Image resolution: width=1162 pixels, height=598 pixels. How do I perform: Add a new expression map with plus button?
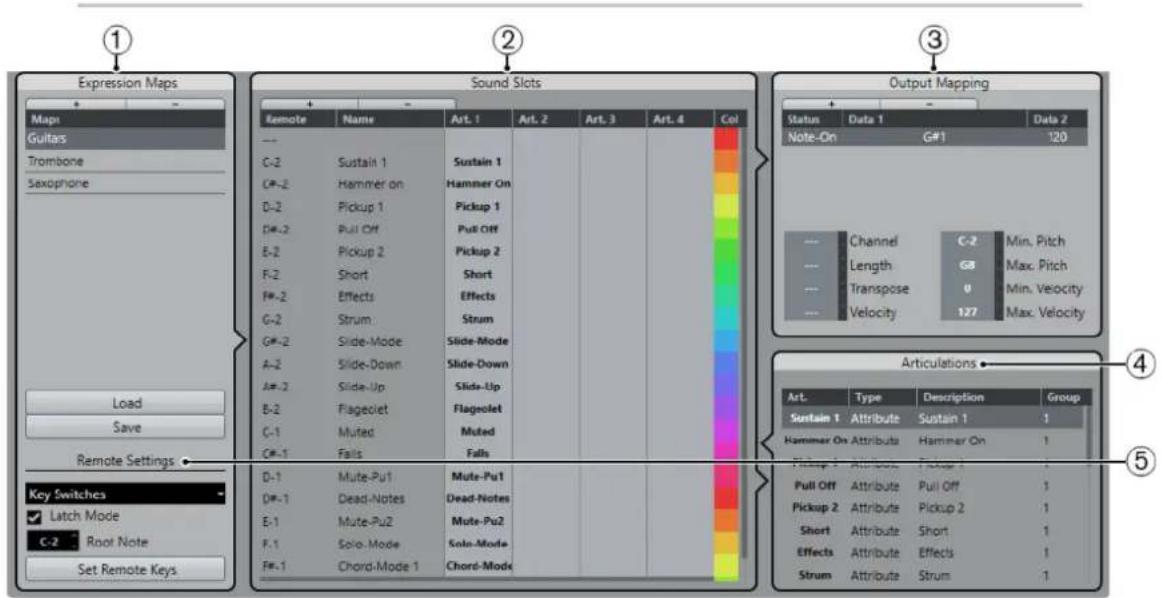[x=76, y=104]
